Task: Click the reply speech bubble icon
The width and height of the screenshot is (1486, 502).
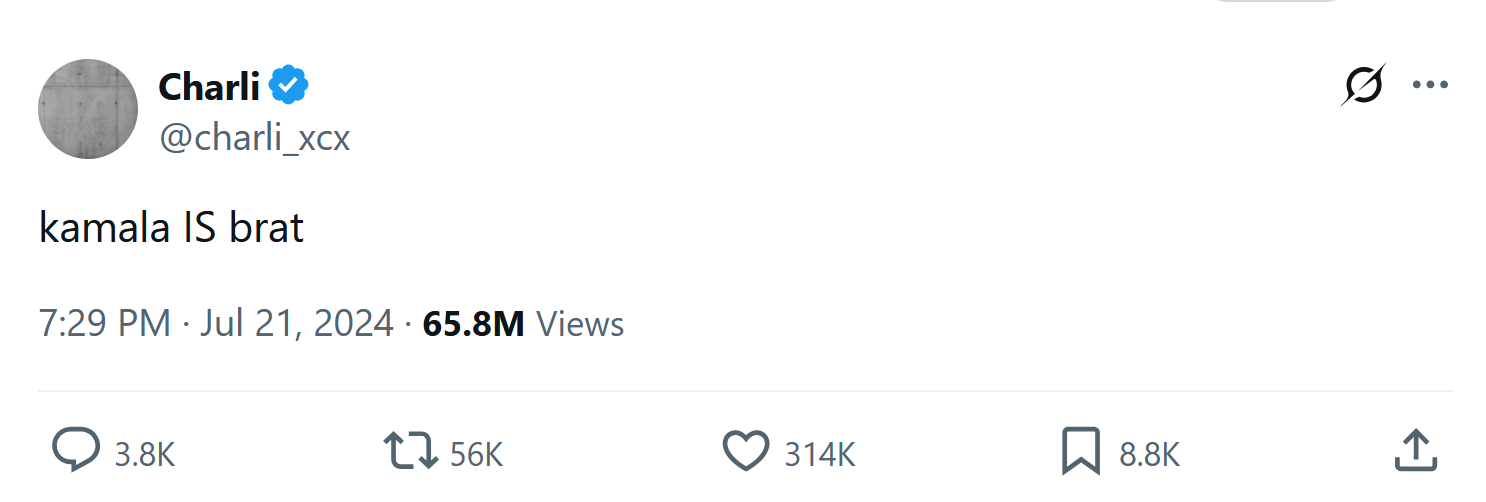Action: point(76,452)
